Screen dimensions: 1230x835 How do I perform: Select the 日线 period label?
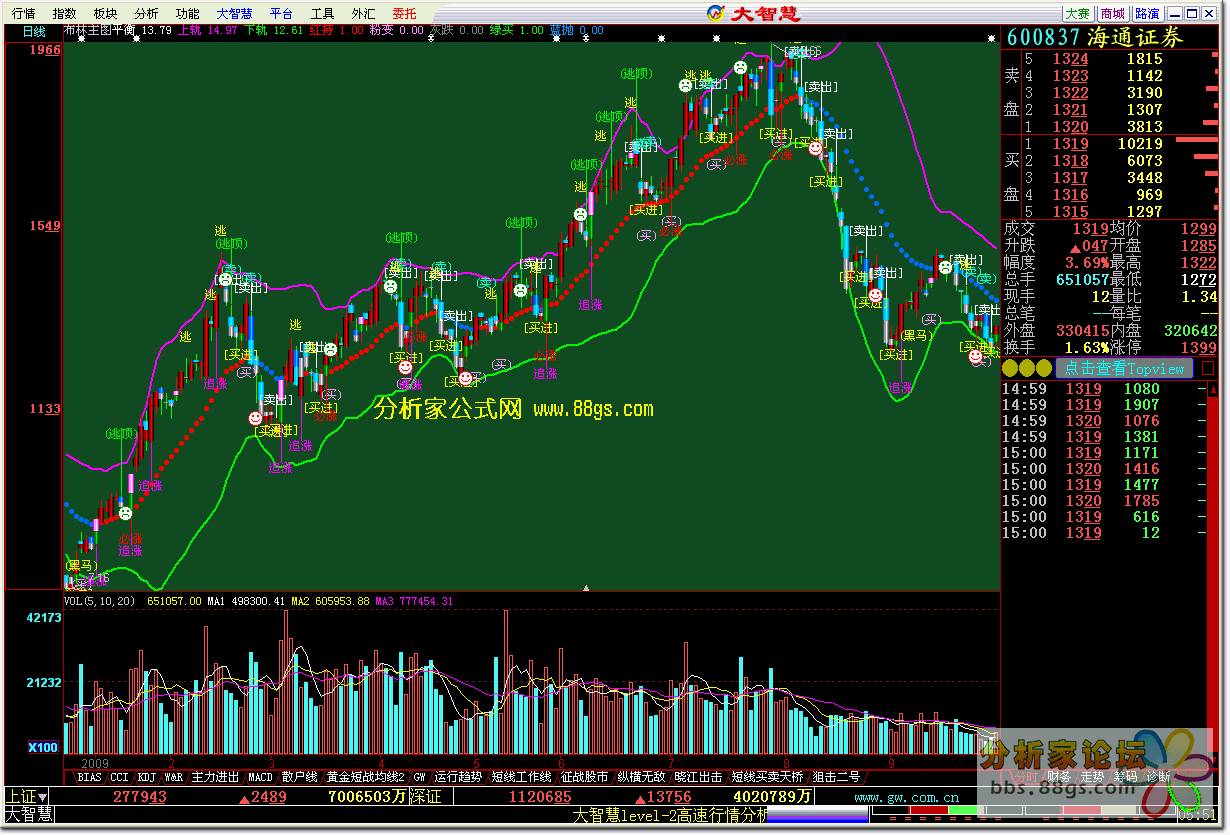pos(36,31)
